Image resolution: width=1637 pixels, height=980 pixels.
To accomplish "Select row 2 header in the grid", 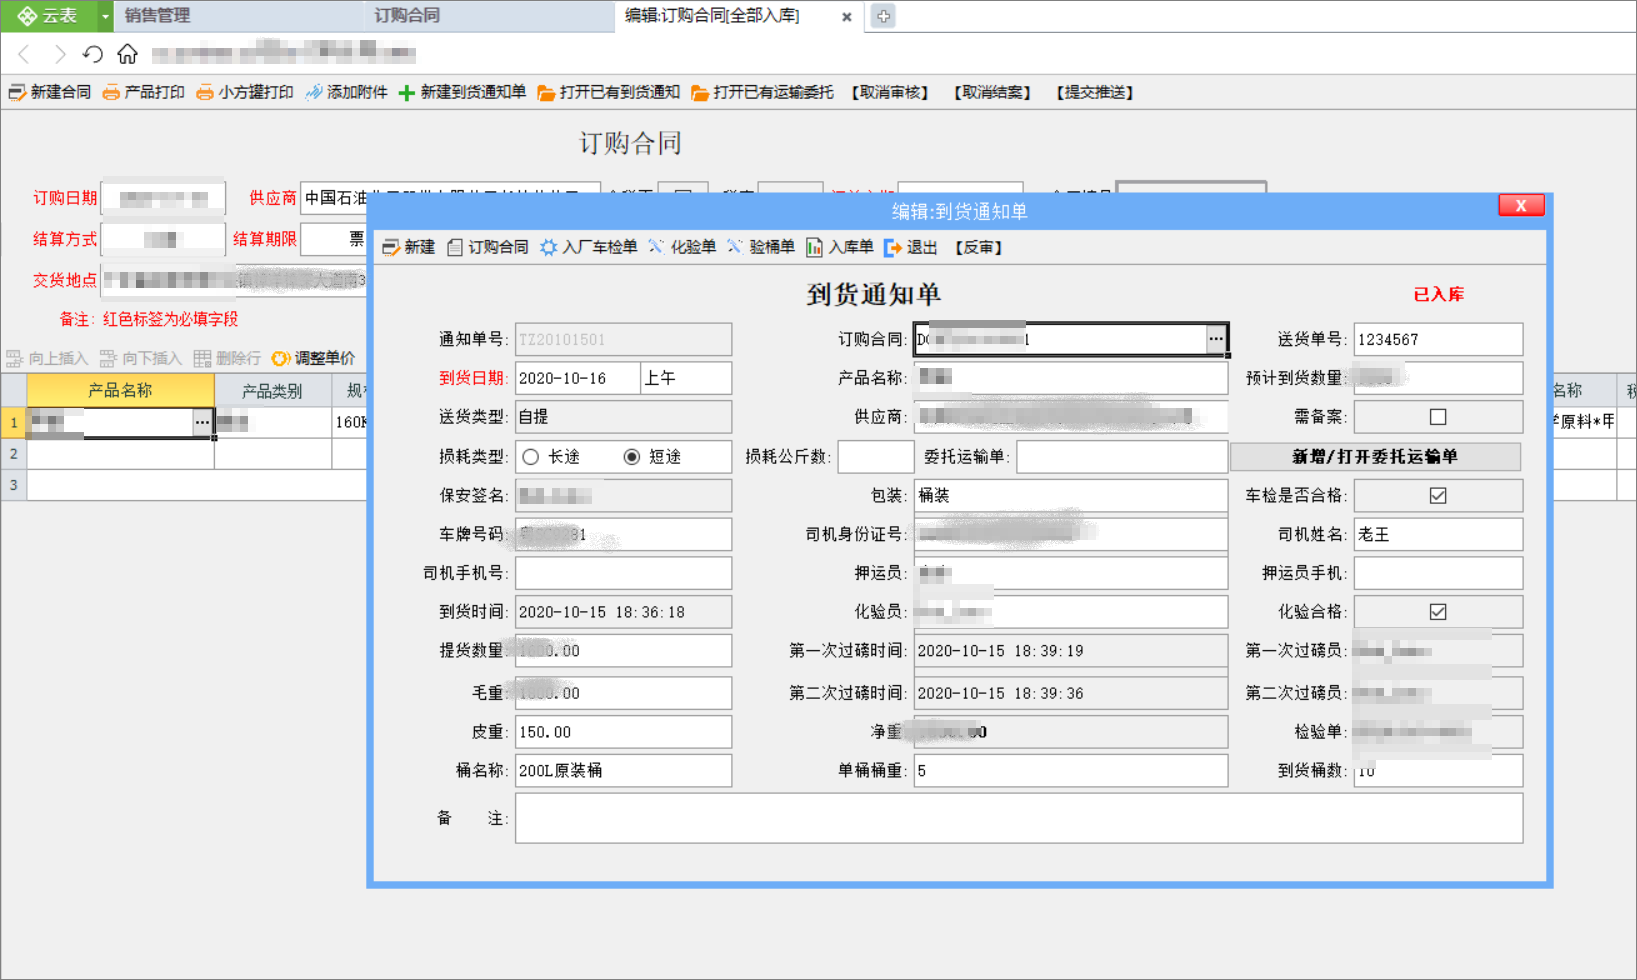I will point(14,454).
